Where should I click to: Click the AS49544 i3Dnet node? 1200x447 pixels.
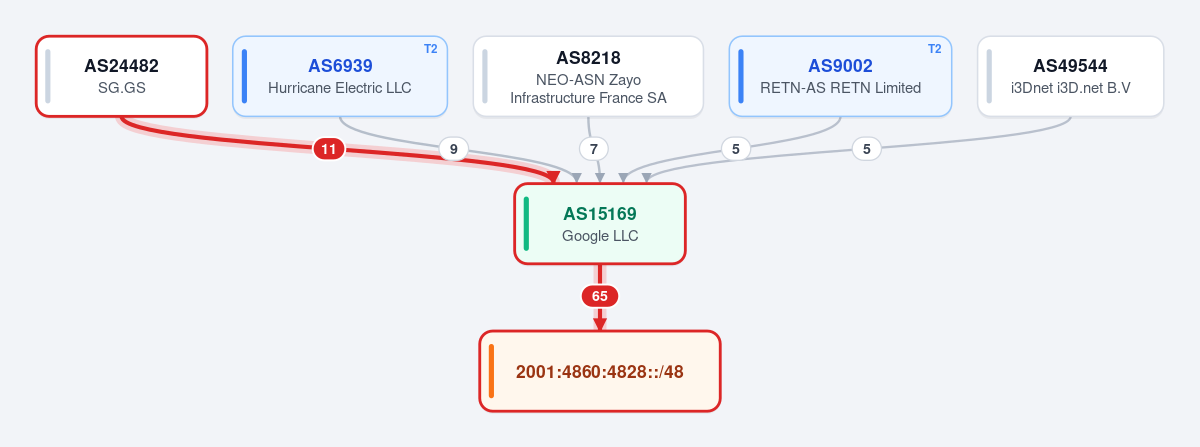coord(1070,76)
